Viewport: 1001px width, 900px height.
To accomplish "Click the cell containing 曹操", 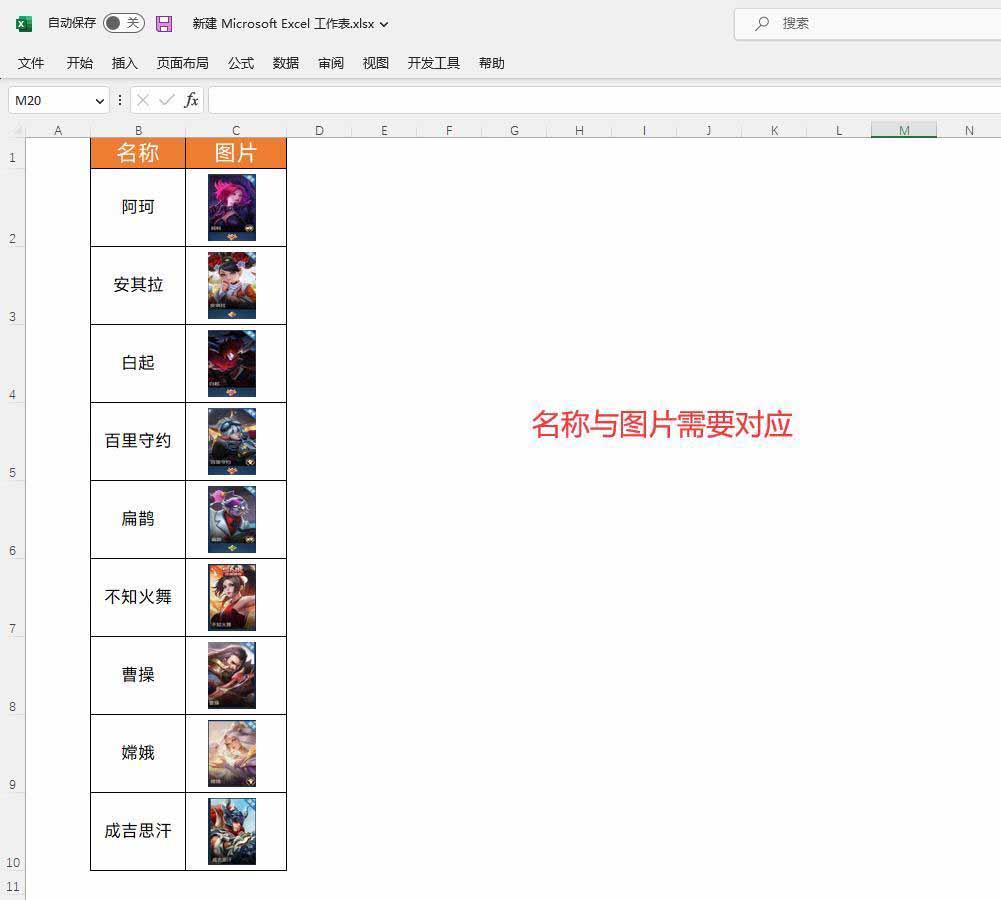I will pos(138,675).
